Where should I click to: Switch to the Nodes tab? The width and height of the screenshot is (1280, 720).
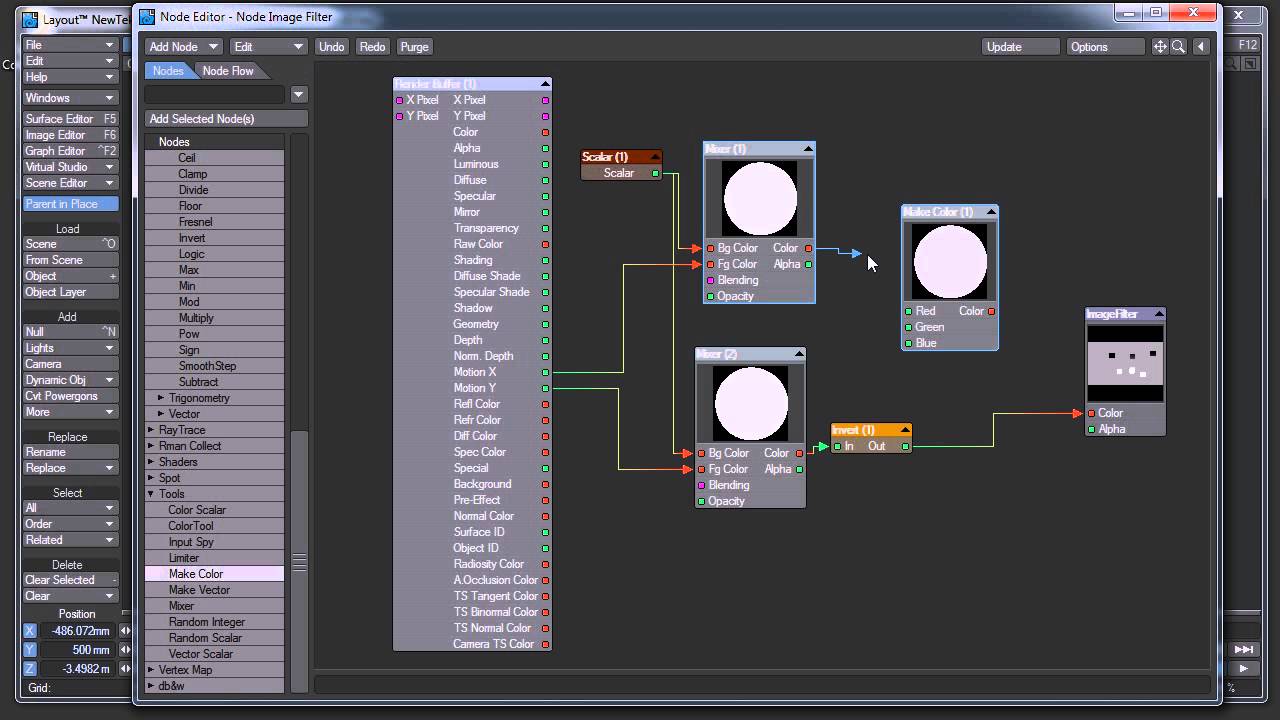point(168,71)
